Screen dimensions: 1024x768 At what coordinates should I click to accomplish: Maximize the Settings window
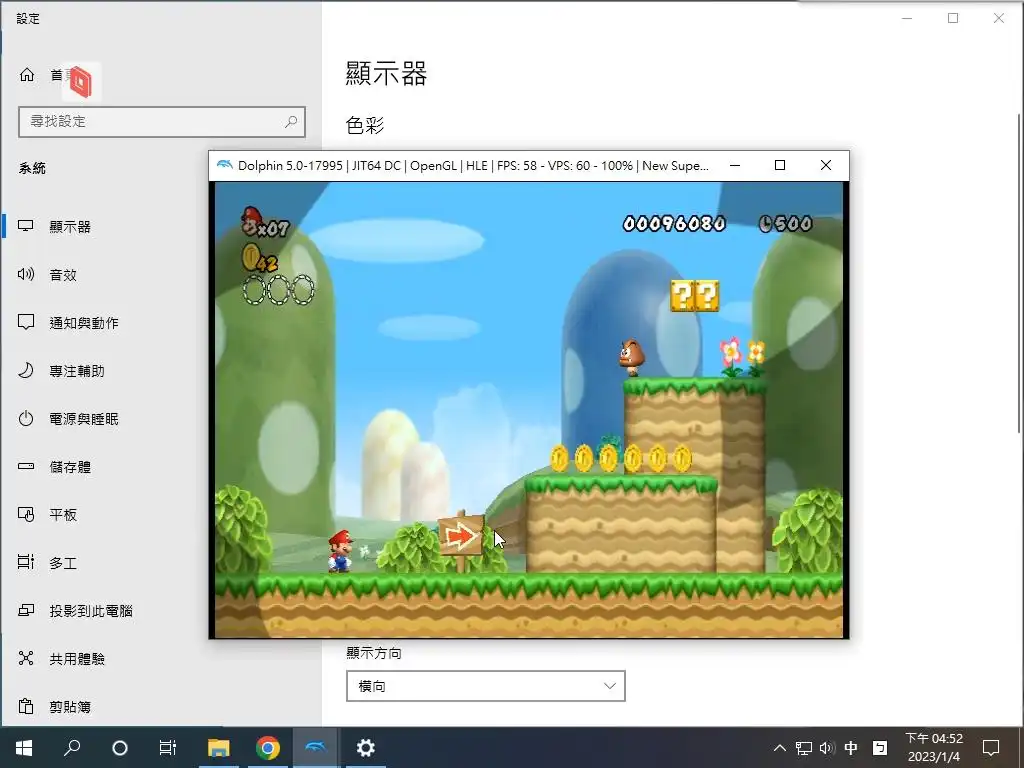[x=953, y=18]
